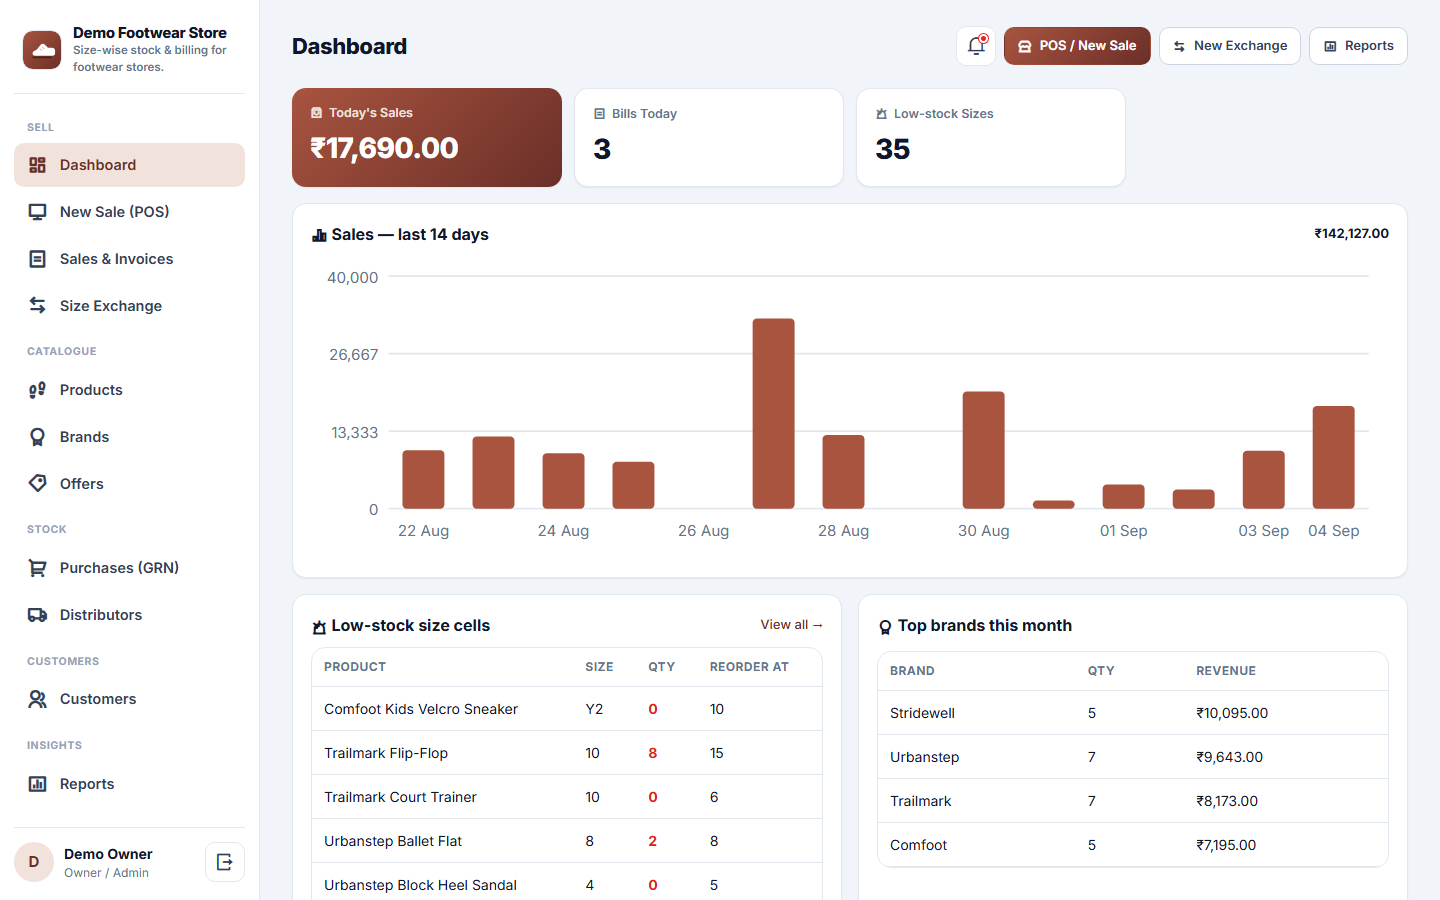Select Size Exchange in the sidebar
The height and width of the screenshot is (900, 1440).
(x=129, y=306)
